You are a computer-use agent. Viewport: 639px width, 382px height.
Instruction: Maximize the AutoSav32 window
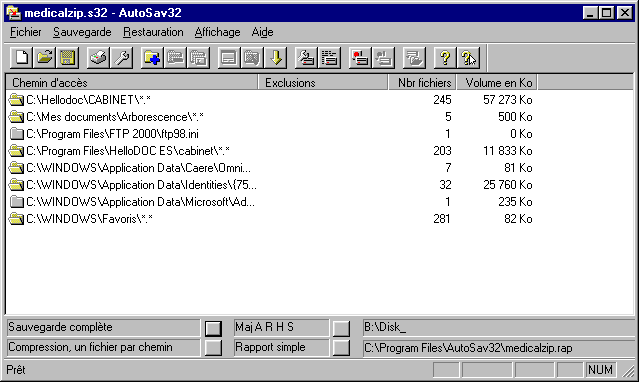[x=606, y=13]
